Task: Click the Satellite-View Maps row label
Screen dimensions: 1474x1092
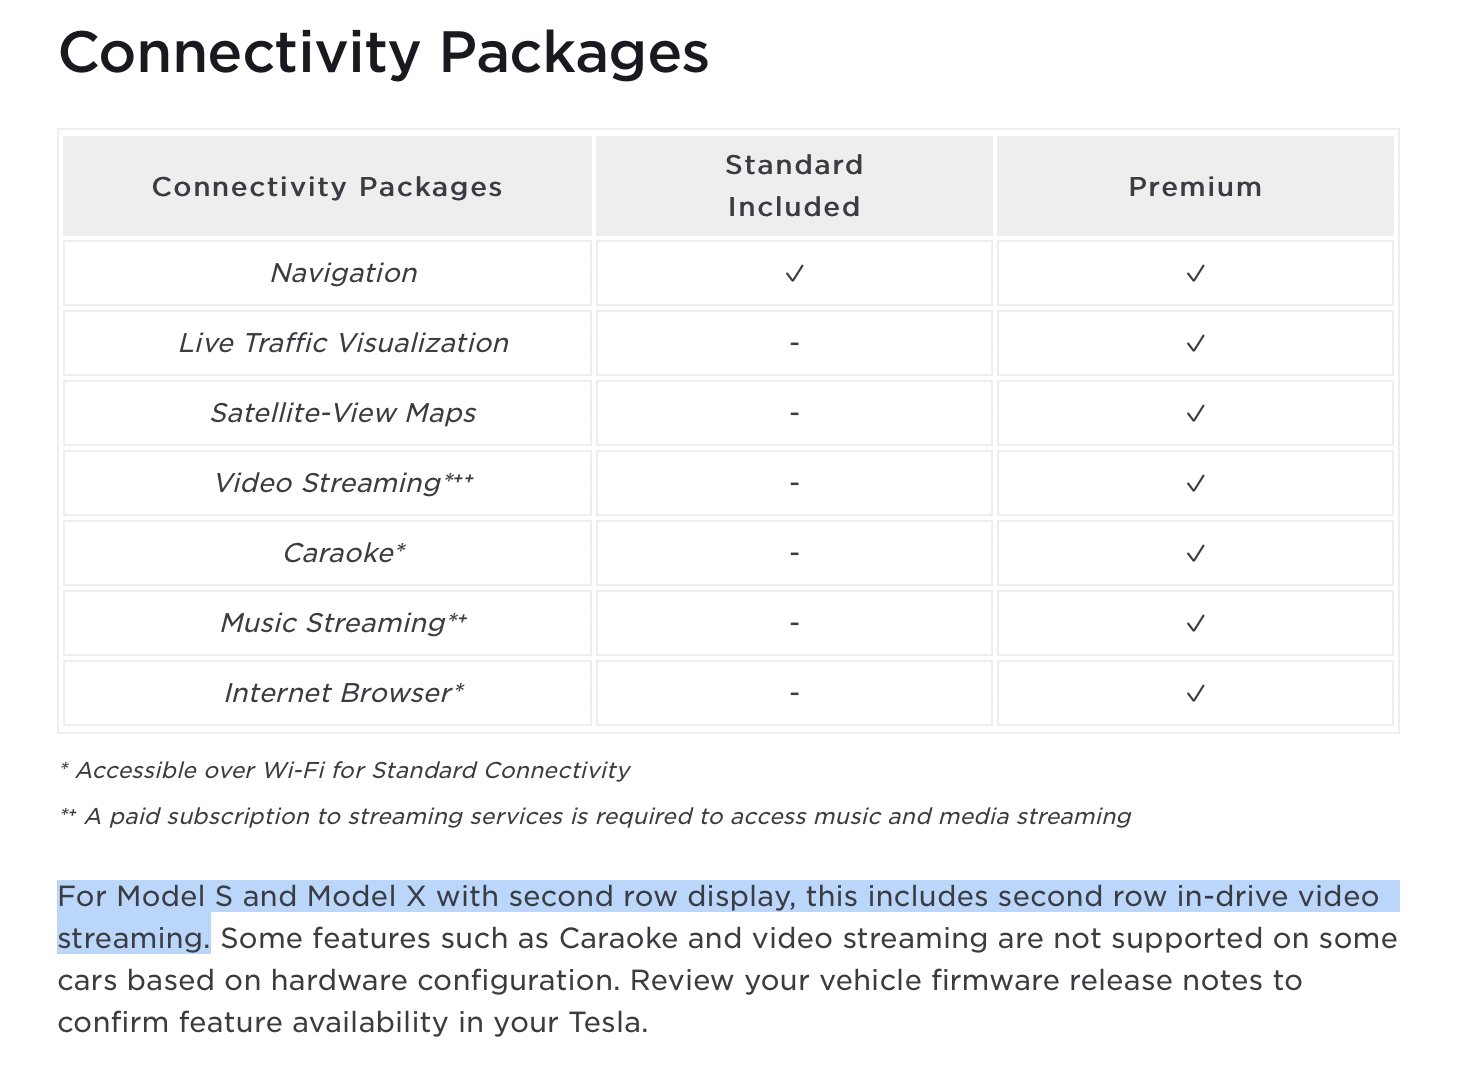Action: pyautogui.click(x=344, y=413)
